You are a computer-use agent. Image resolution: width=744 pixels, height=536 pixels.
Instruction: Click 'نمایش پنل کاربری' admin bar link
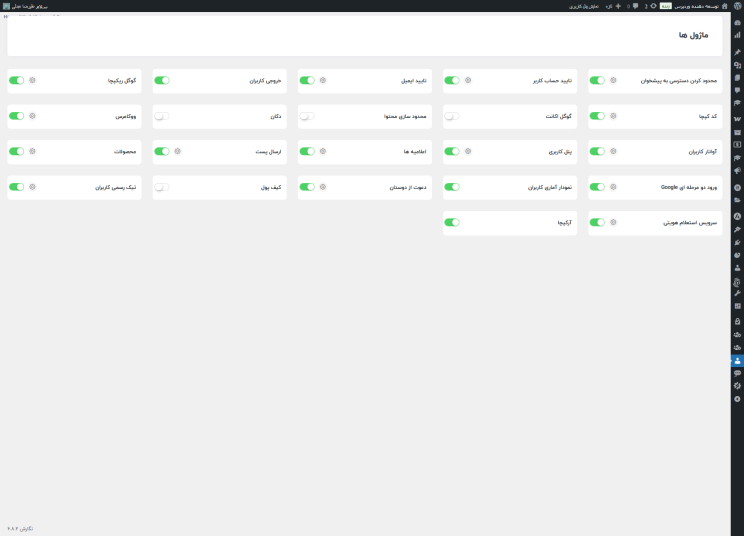(x=584, y=6)
